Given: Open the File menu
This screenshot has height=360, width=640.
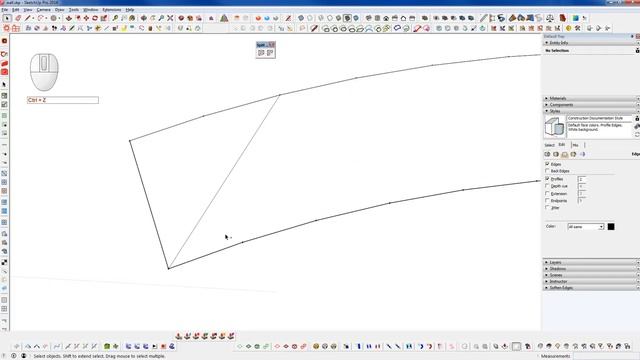Looking at the screenshot, I should 4,9.
